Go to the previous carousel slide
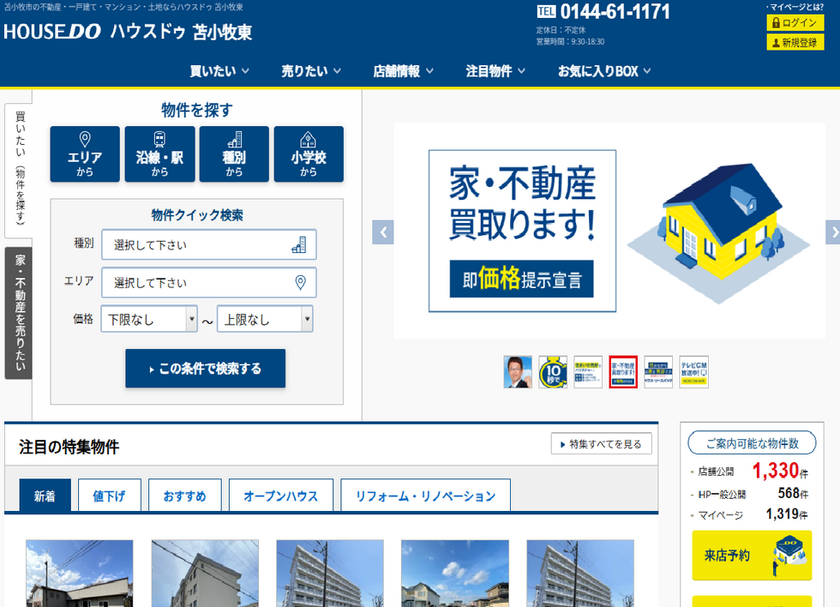This screenshot has width=840, height=607. click(382, 232)
